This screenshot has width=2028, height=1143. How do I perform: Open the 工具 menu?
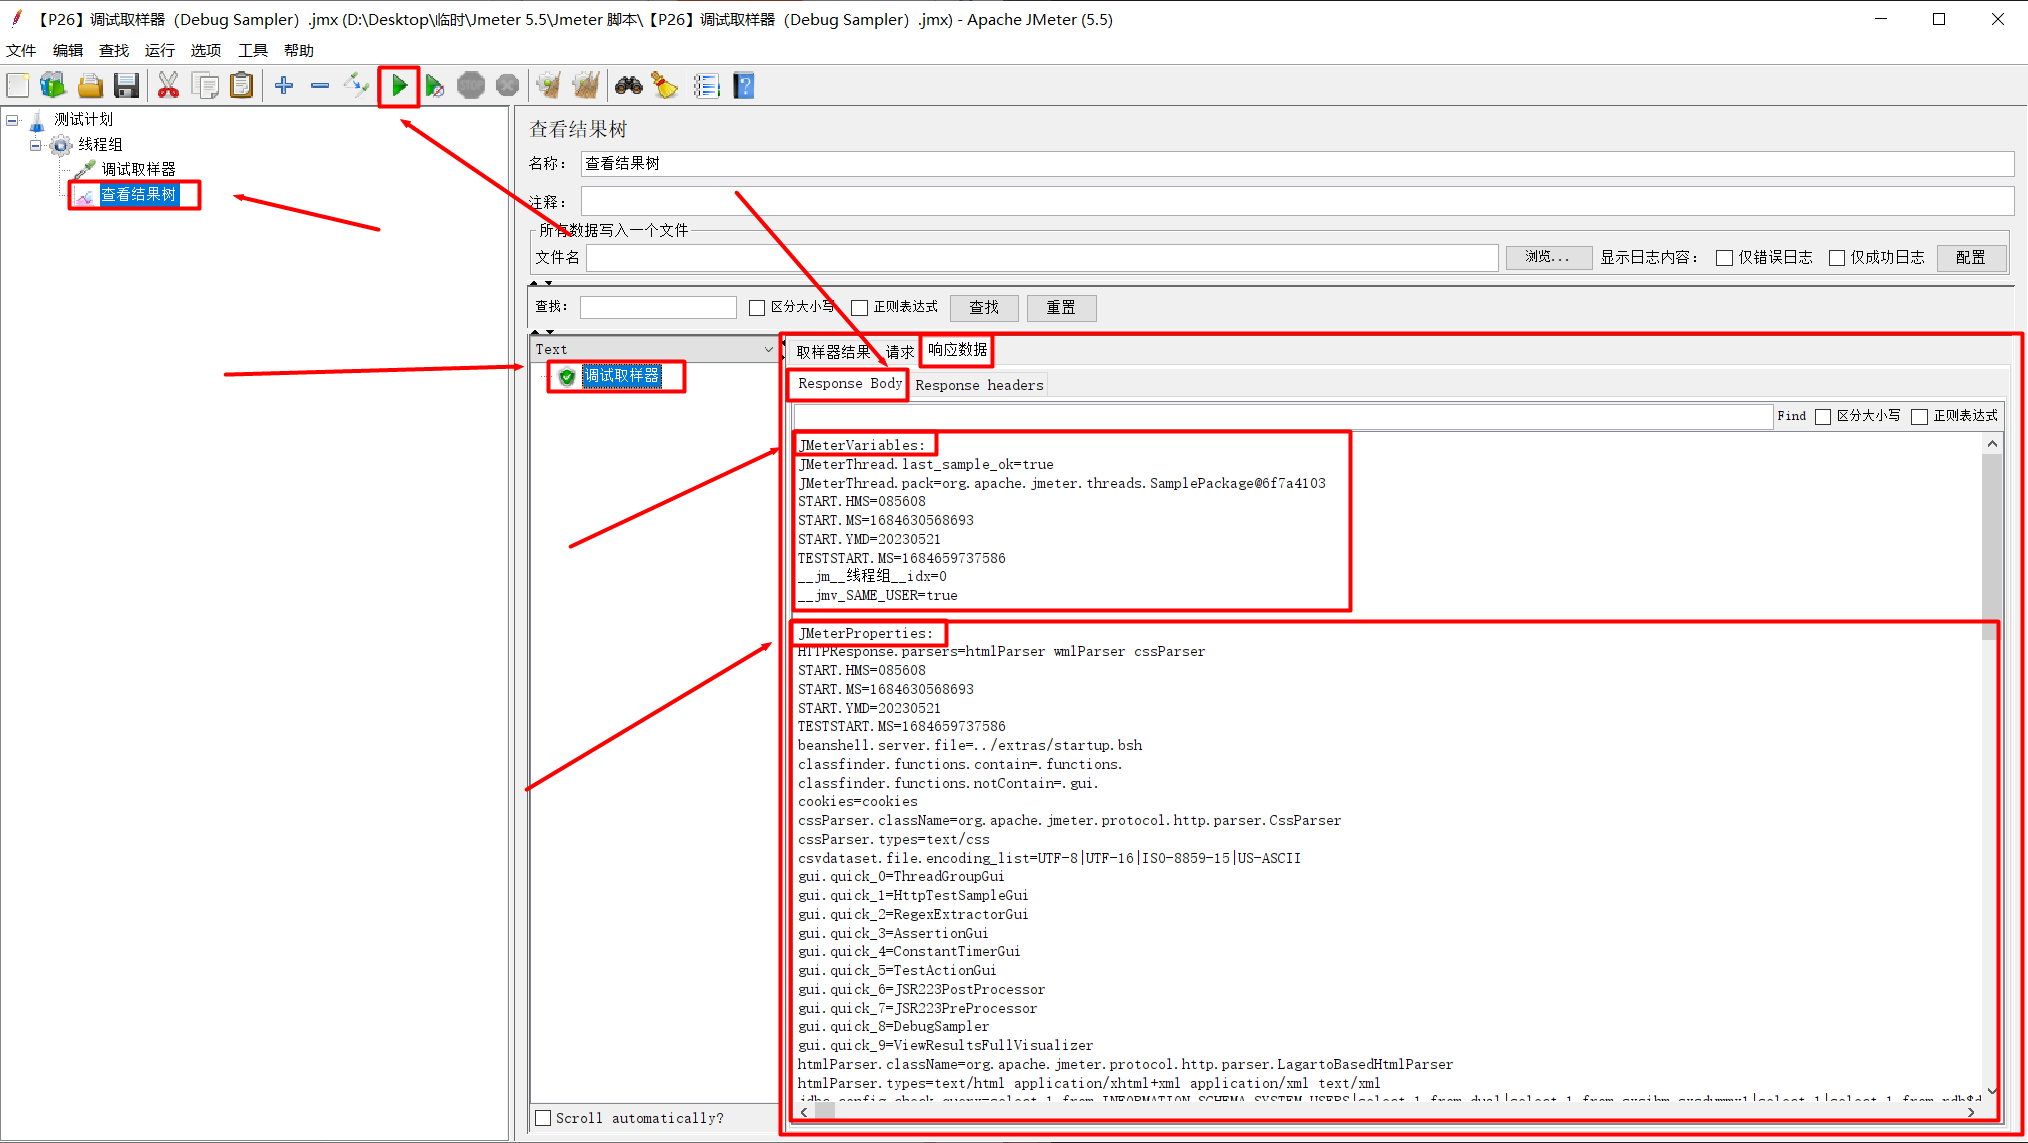(253, 51)
